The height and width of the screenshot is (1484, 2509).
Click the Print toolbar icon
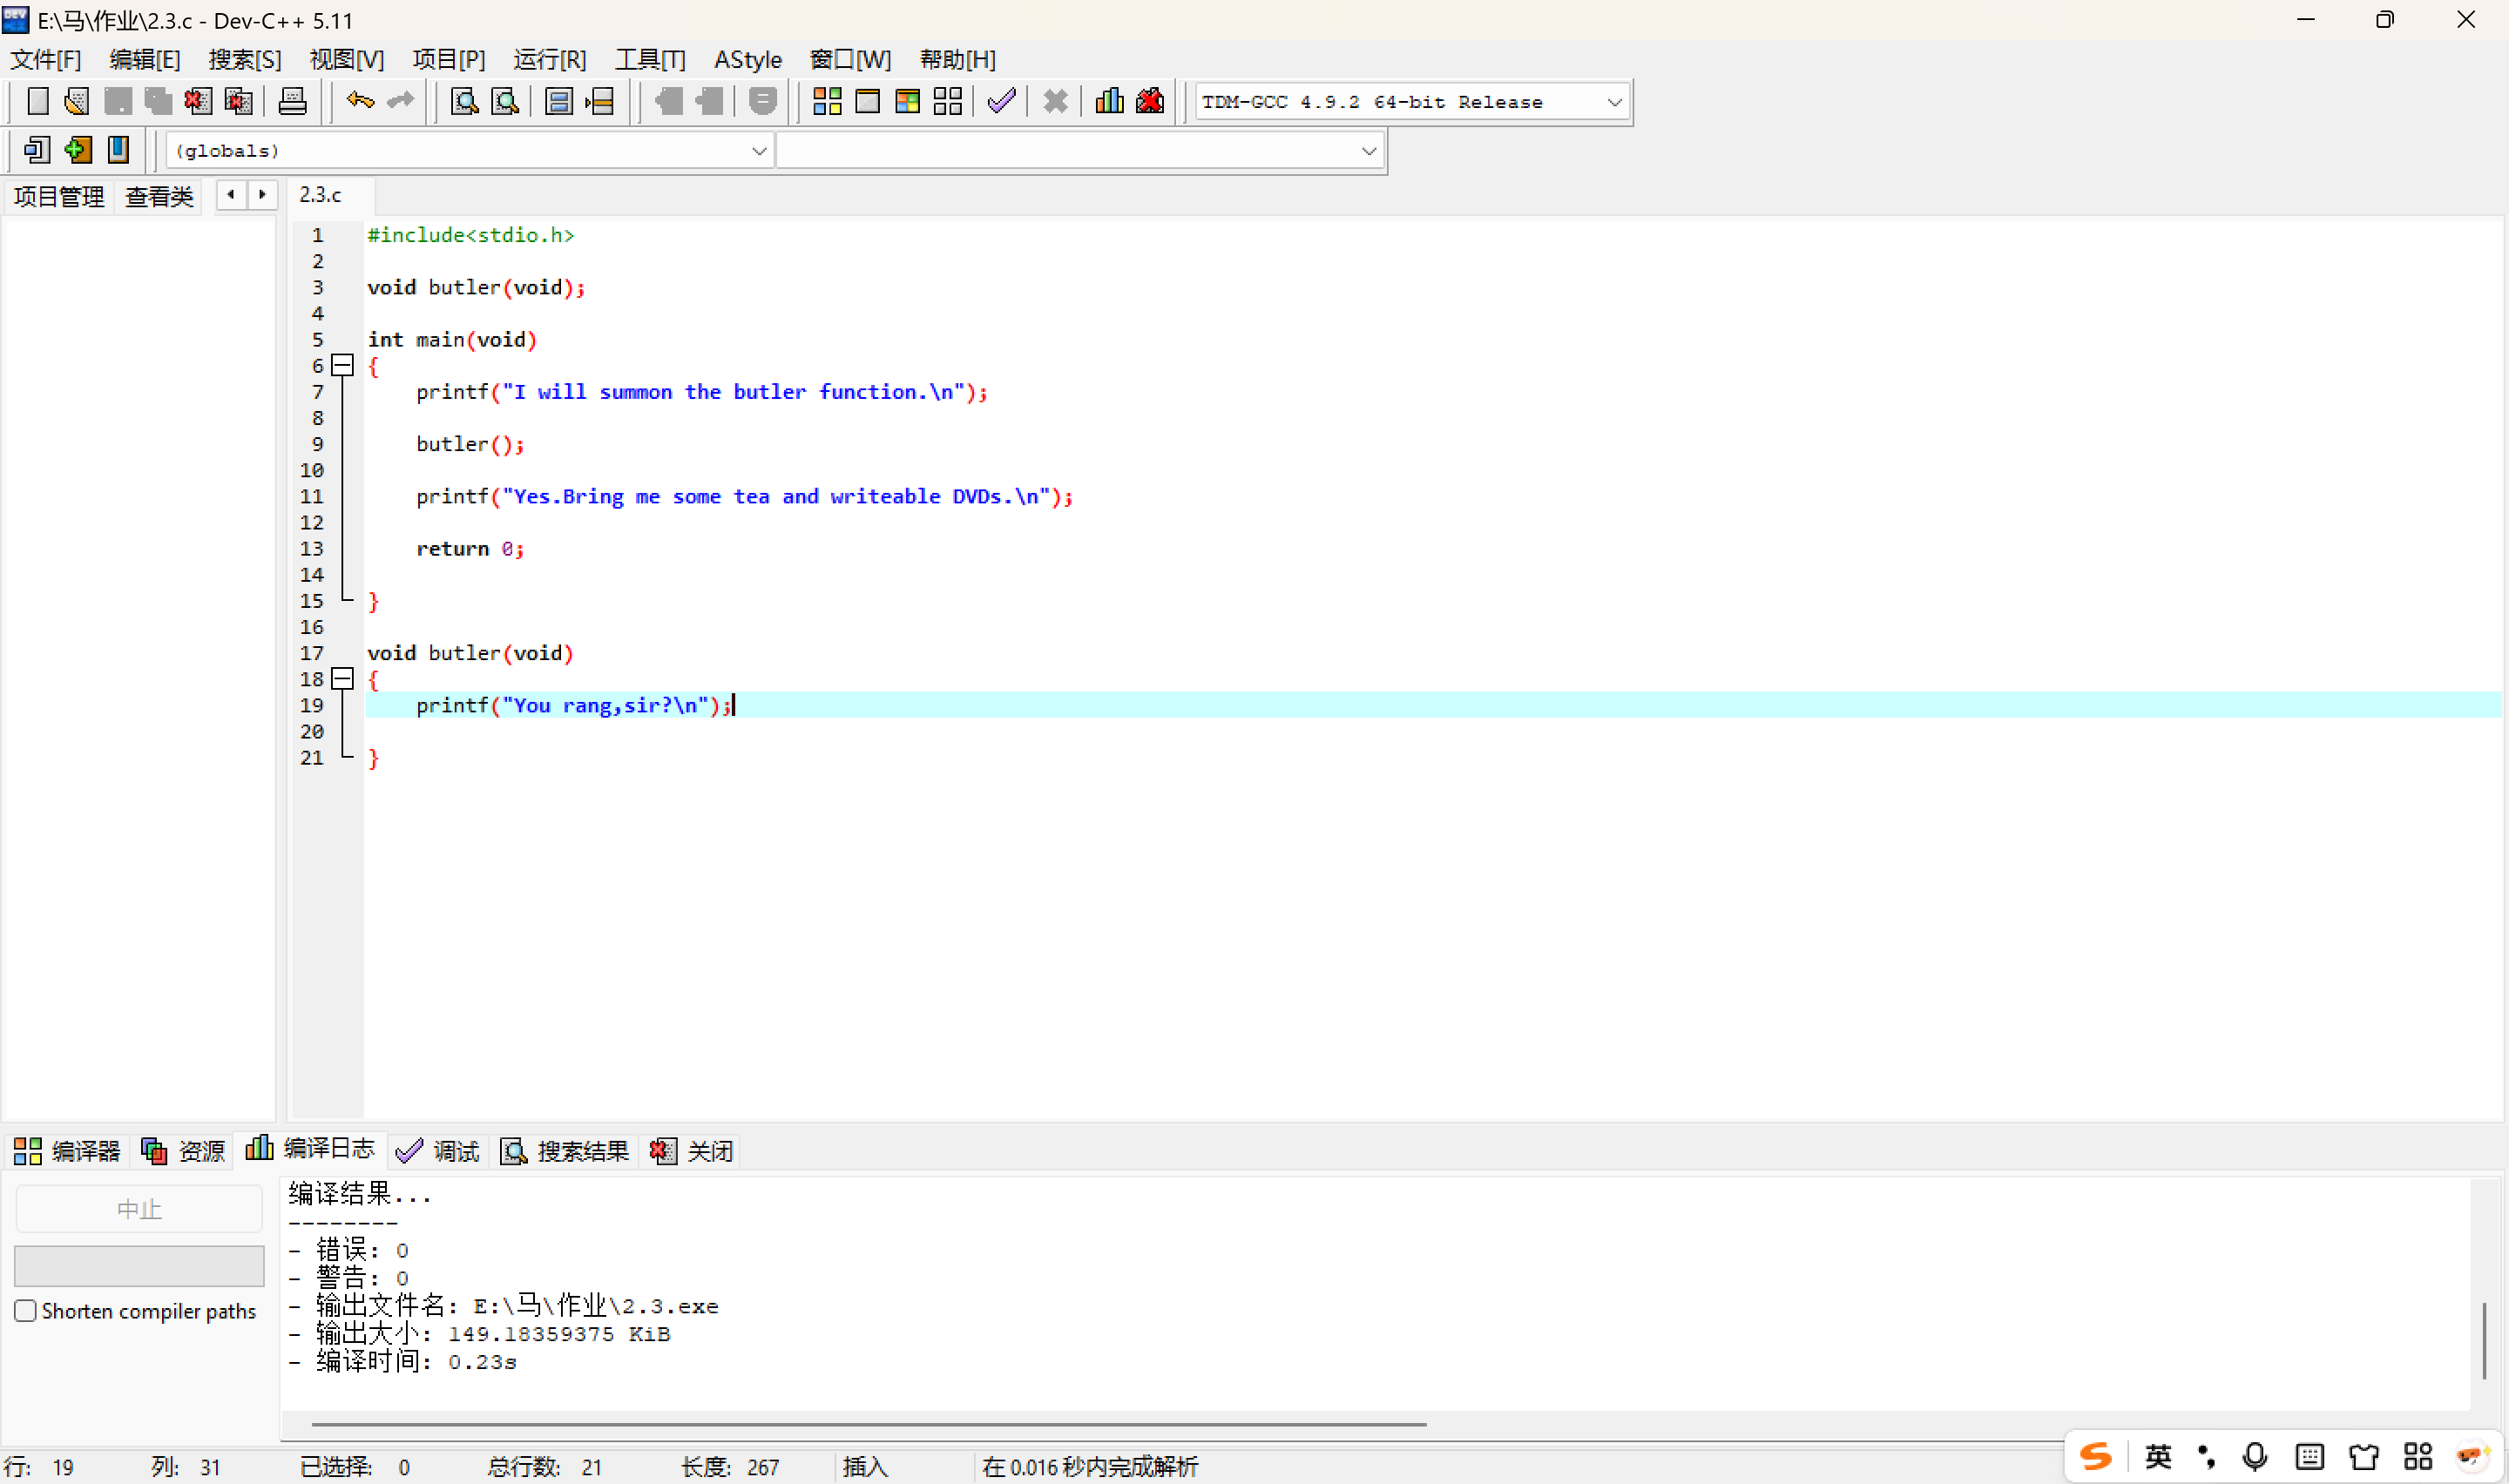click(x=292, y=101)
